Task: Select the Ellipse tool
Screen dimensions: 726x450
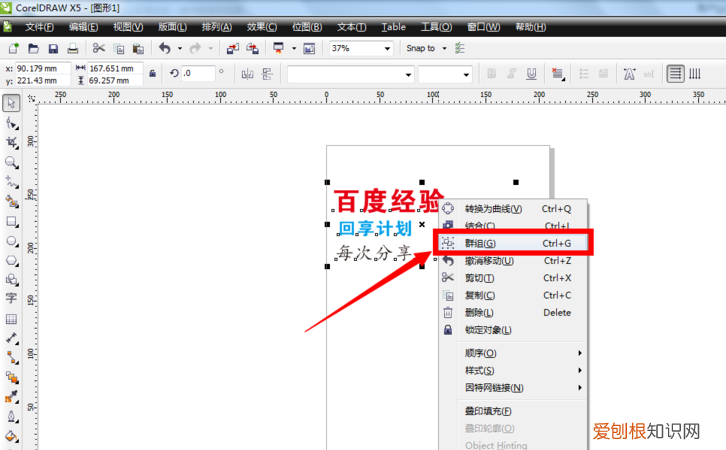Action: [x=12, y=241]
